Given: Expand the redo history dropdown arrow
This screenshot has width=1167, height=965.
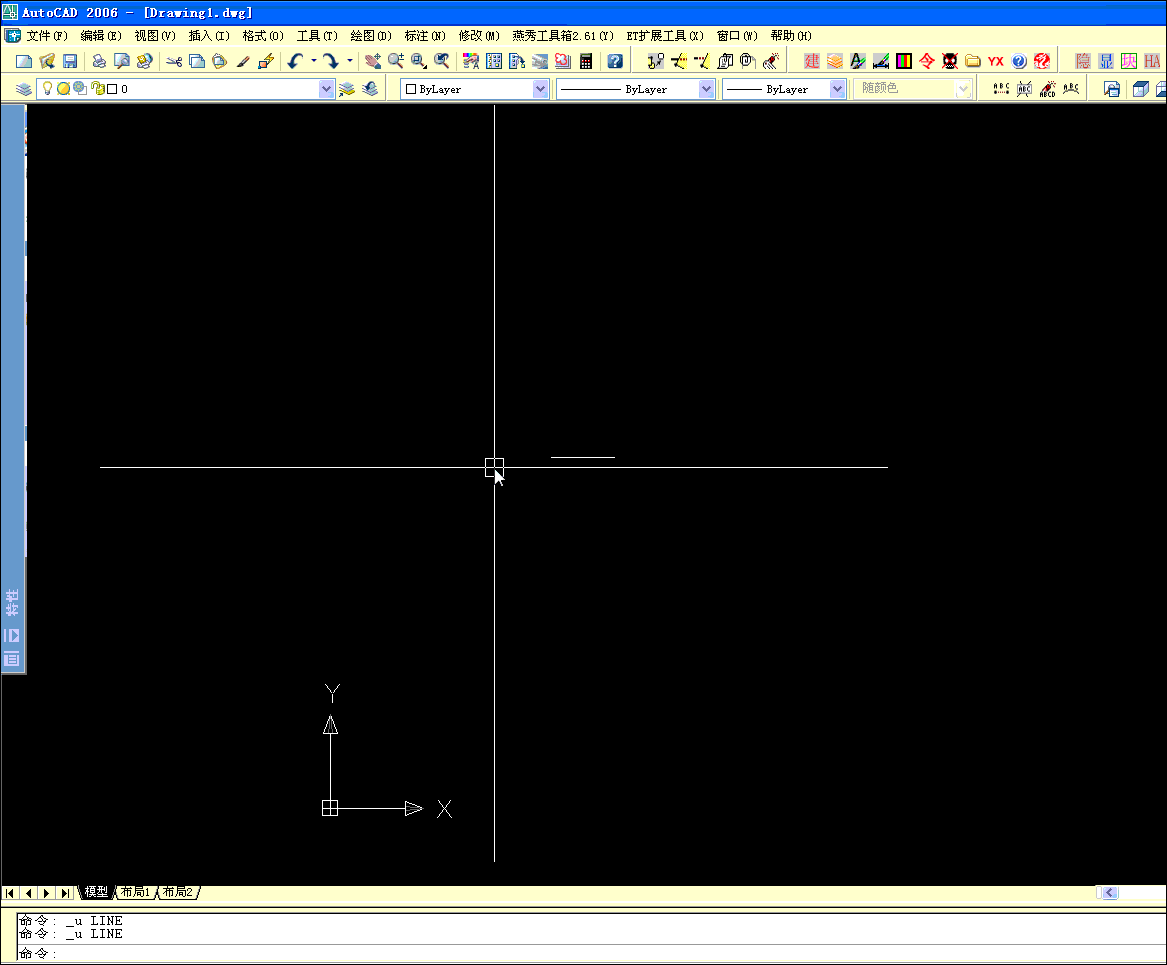Looking at the screenshot, I should coord(350,61).
